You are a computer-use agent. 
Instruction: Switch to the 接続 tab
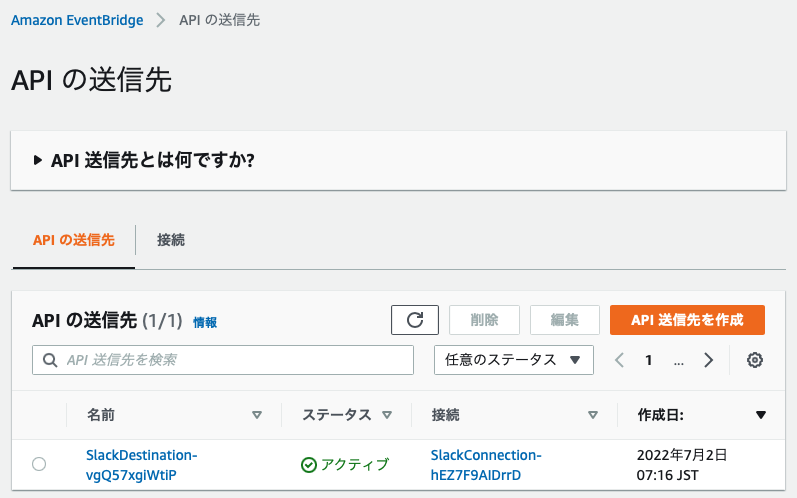click(x=171, y=240)
